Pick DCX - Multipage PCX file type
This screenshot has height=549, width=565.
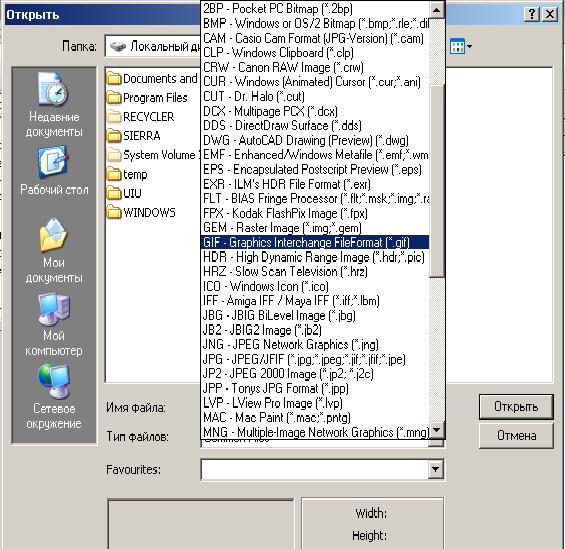(x=315, y=111)
